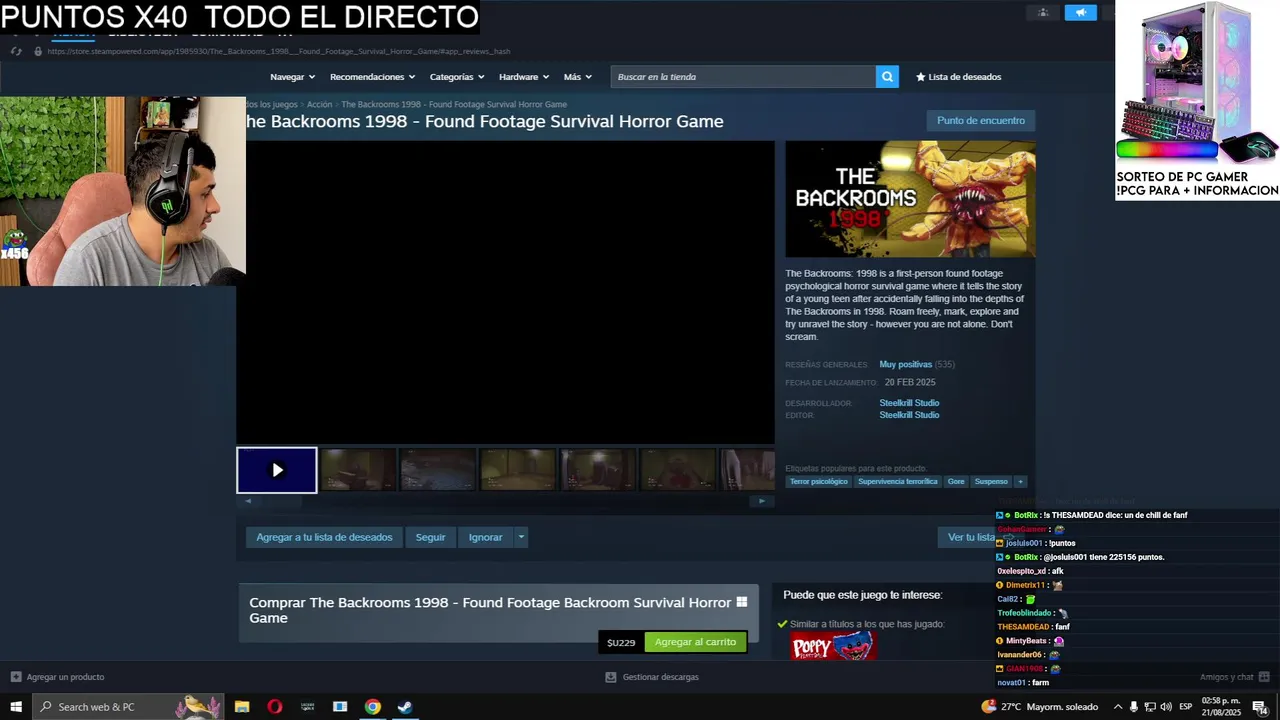Image resolution: width=1280 pixels, height=720 pixels.
Task: Click the Gestionar descargas label
Action: click(x=661, y=677)
